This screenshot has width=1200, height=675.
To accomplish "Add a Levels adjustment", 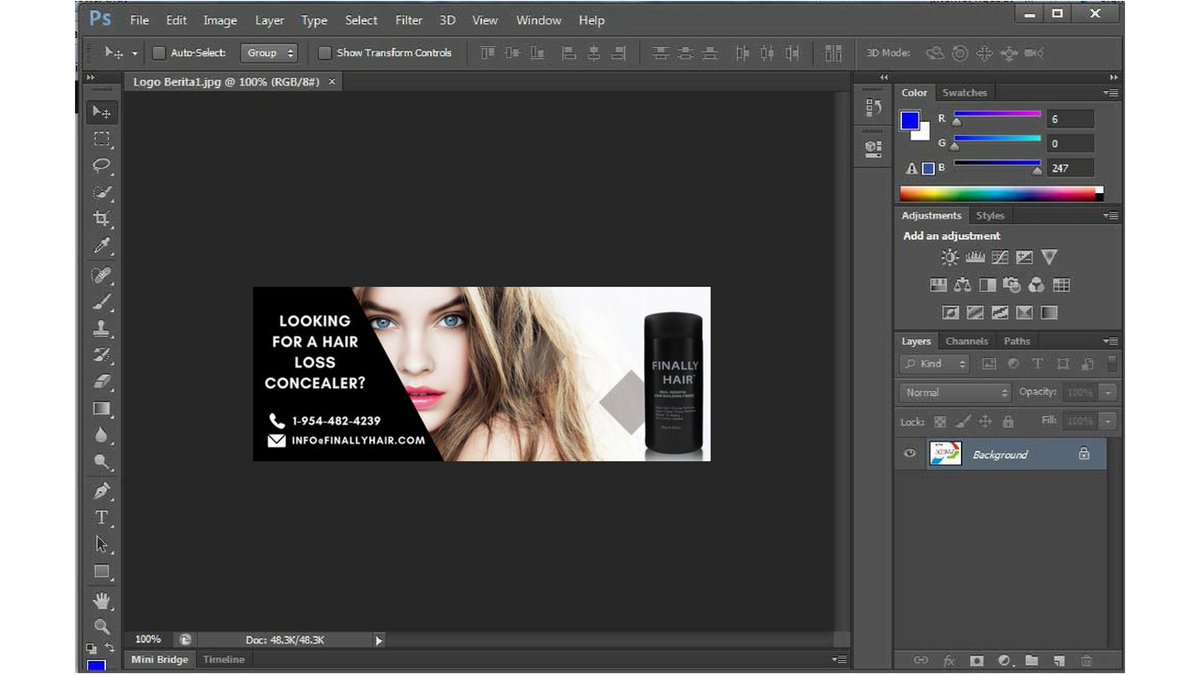I will 975,257.
